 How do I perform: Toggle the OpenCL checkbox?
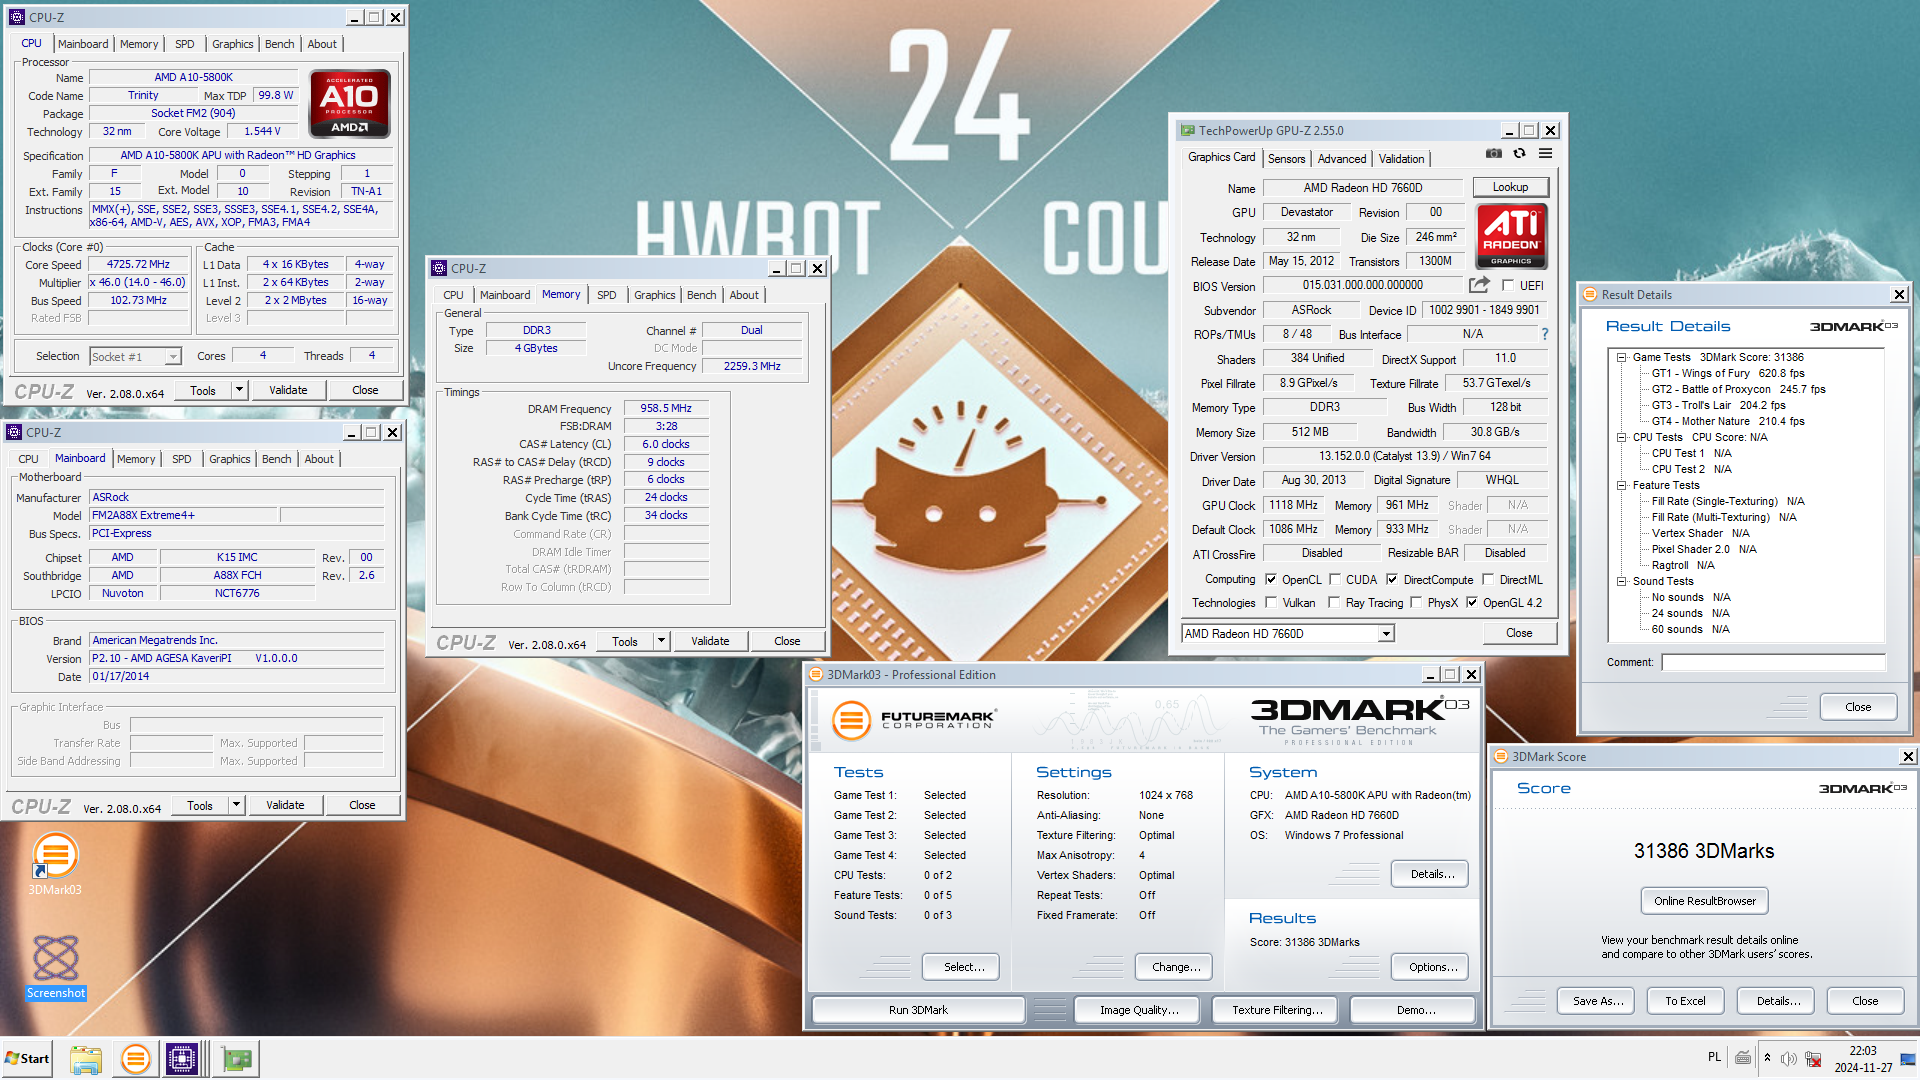(1271, 579)
